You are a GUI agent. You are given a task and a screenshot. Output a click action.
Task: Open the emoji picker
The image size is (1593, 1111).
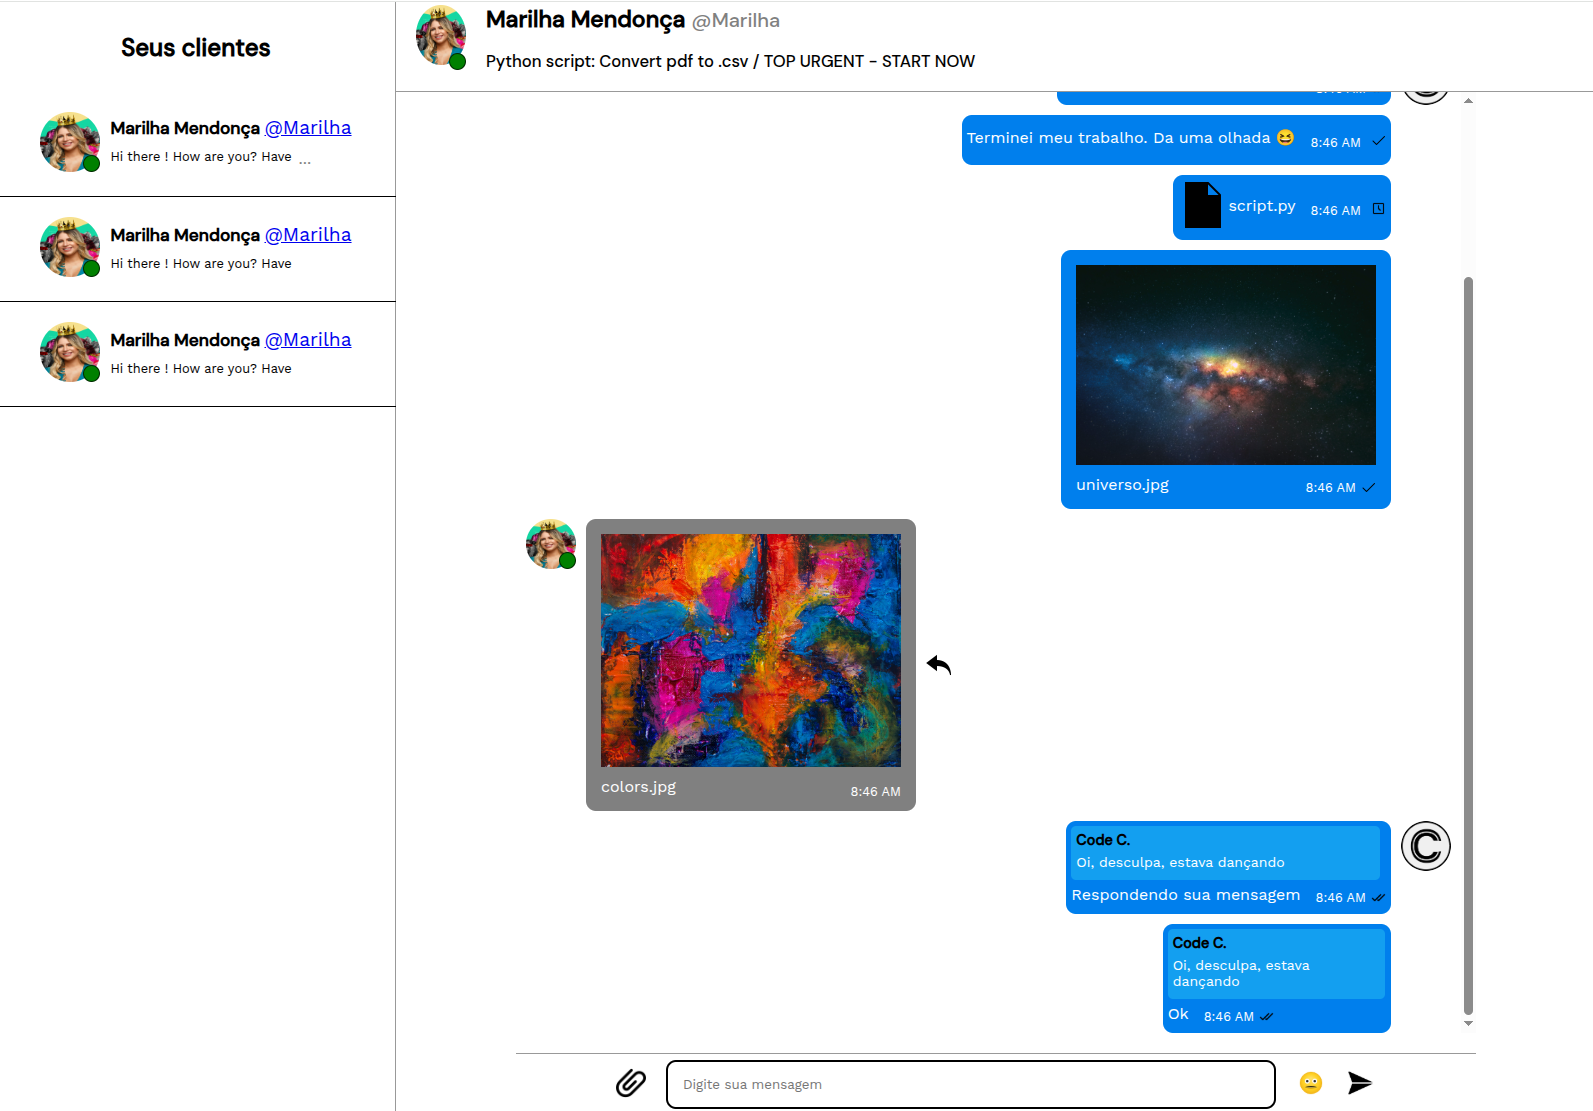[1310, 1083]
